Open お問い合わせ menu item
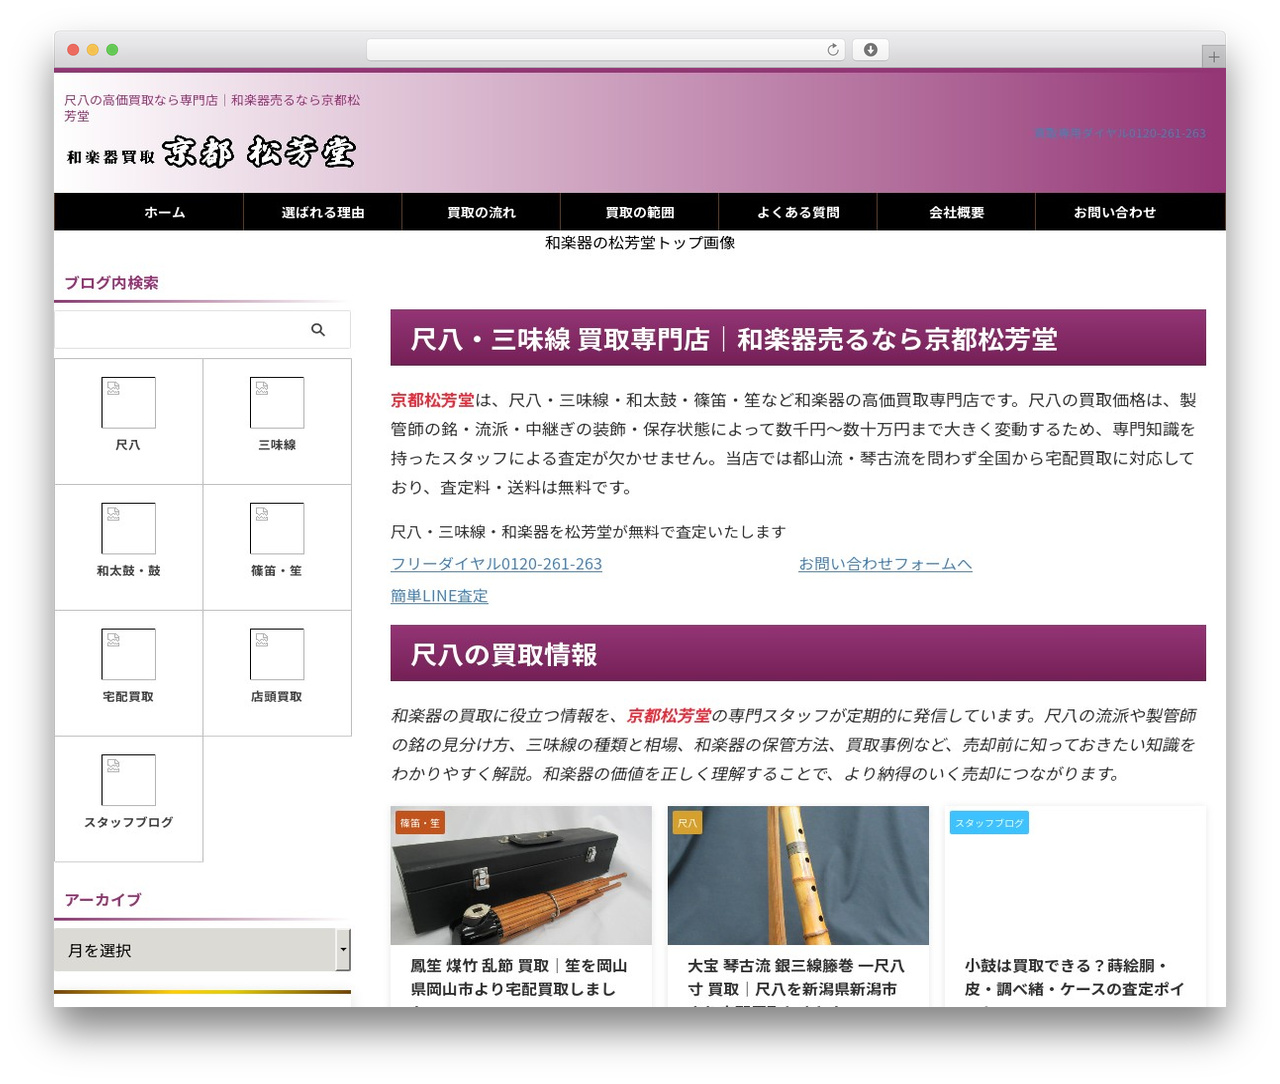 coord(1115,213)
